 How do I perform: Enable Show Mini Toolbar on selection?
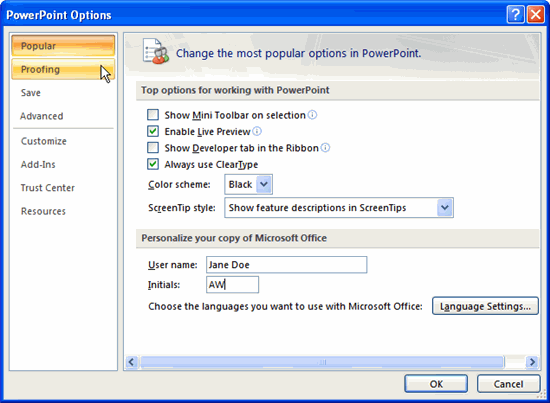coord(153,115)
